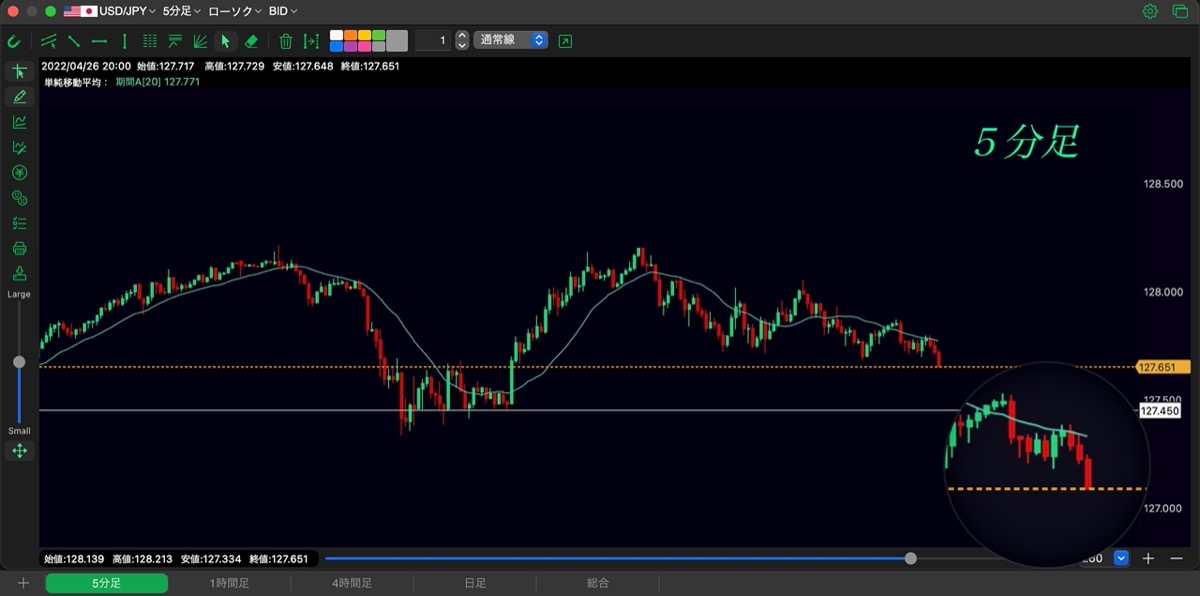Zoom in chart with plus button

point(1148,558)
